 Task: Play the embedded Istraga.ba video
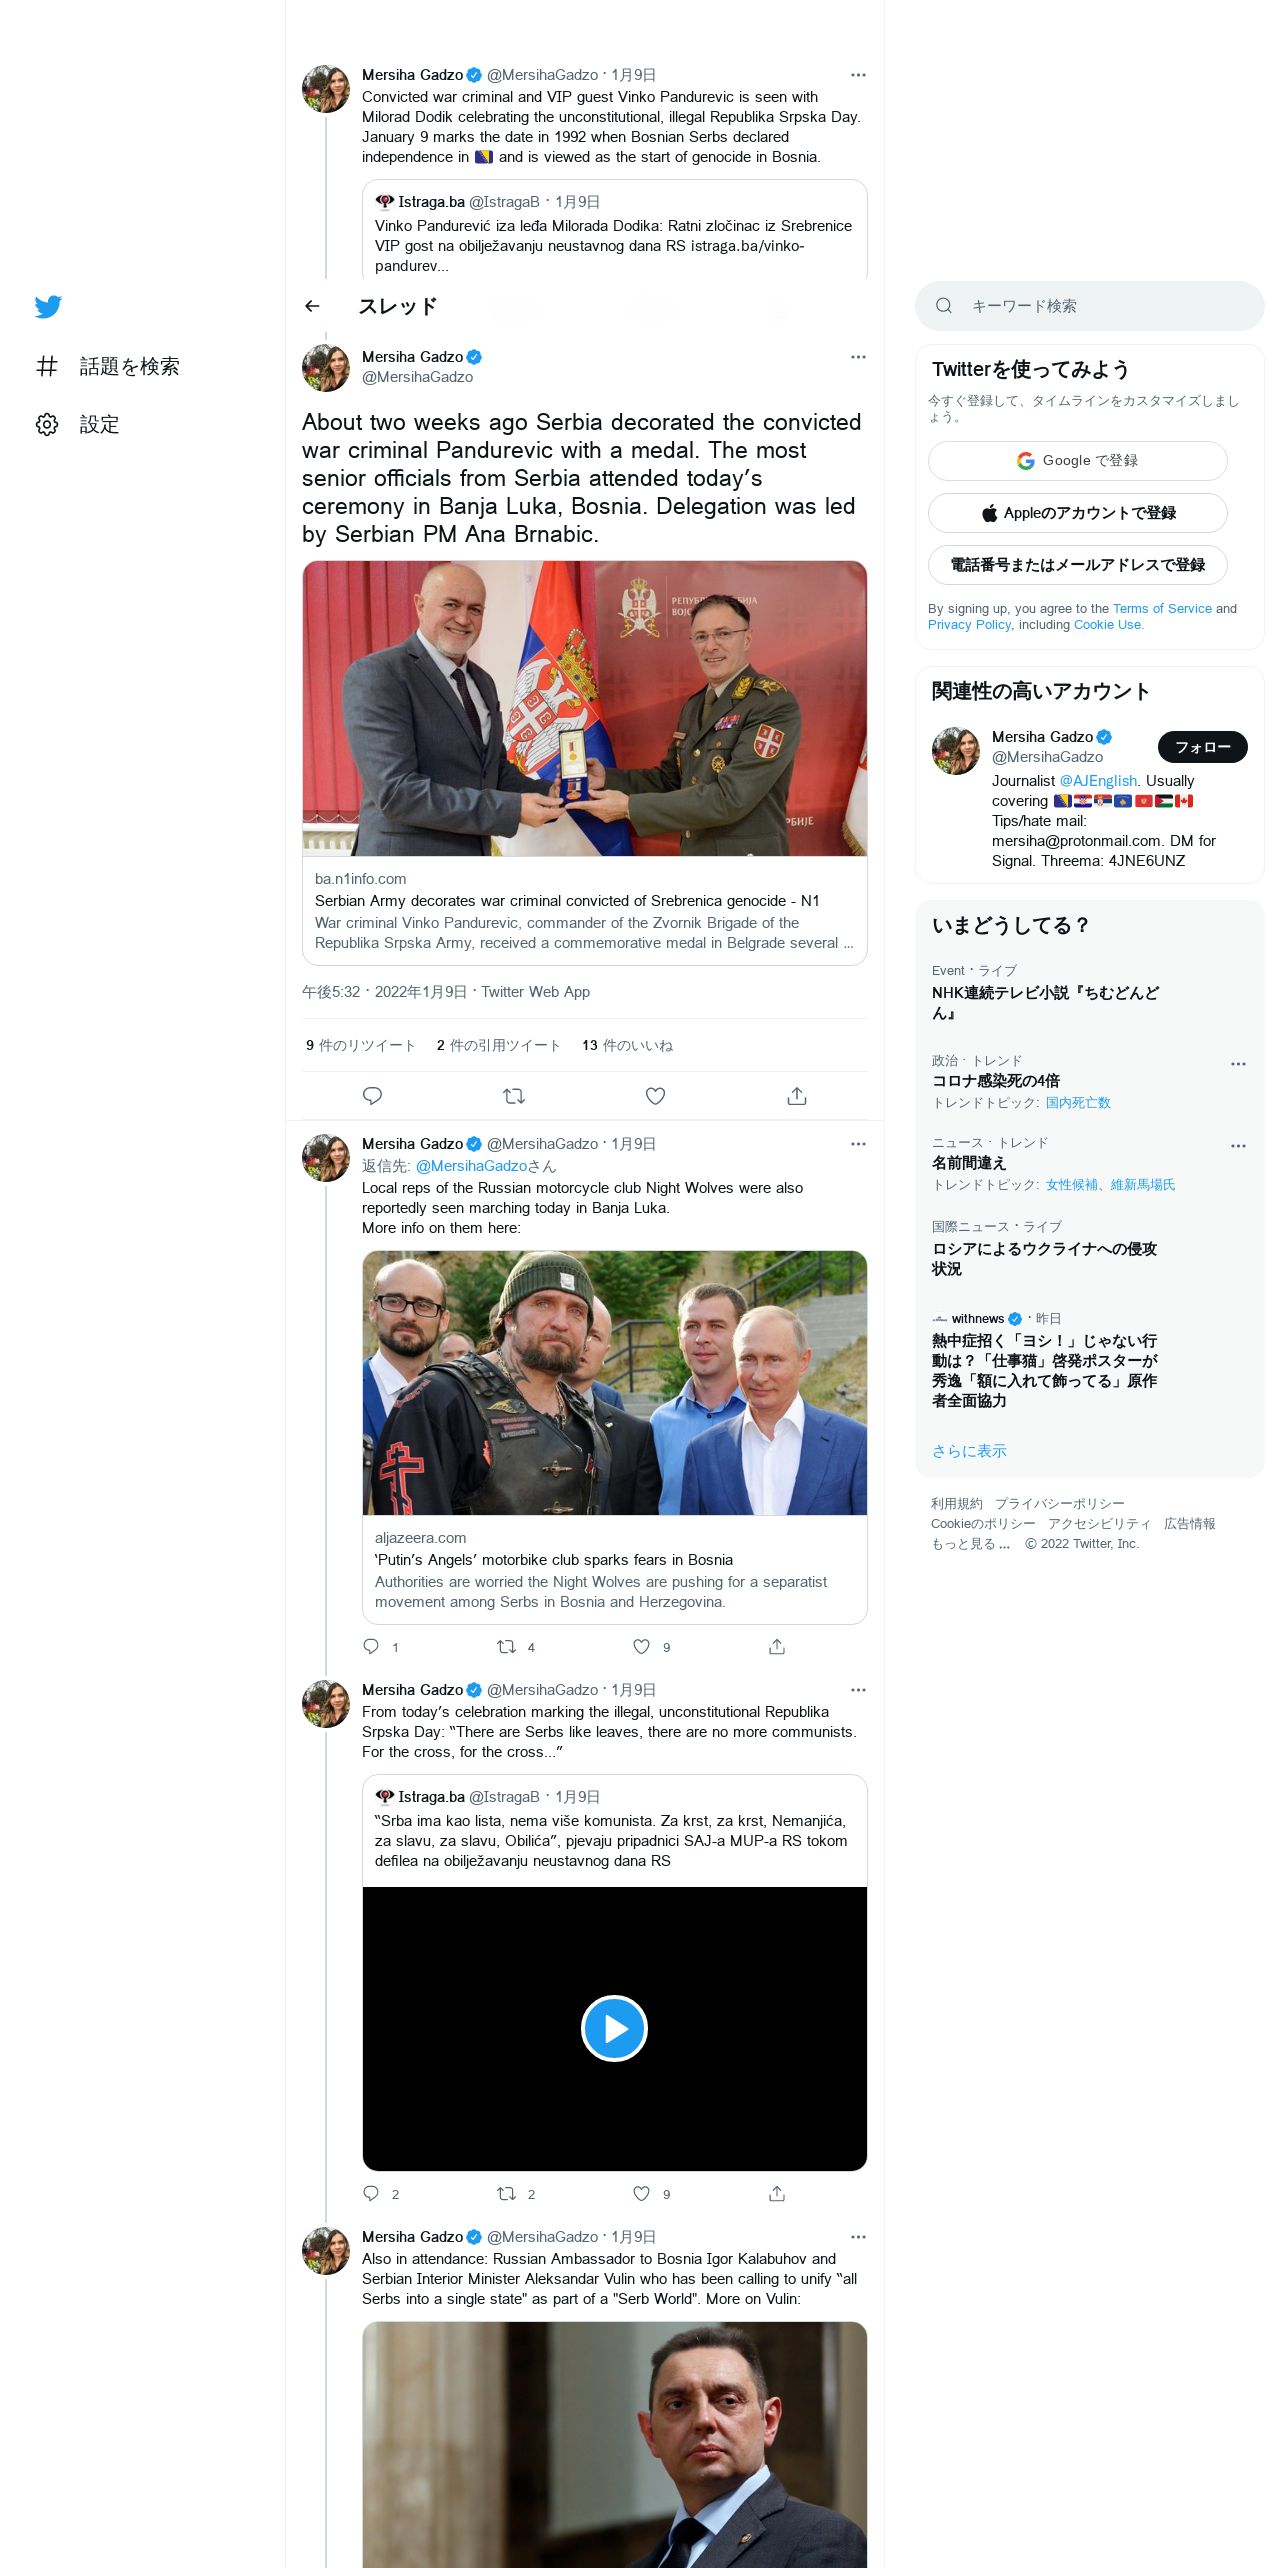(x=614, y=2028)
